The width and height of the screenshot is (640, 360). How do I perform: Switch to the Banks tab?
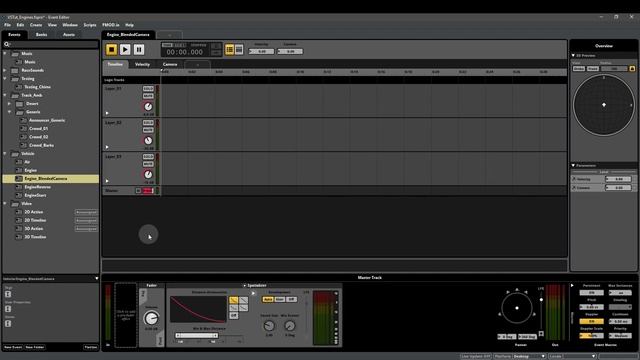click(x=41, y=35)
